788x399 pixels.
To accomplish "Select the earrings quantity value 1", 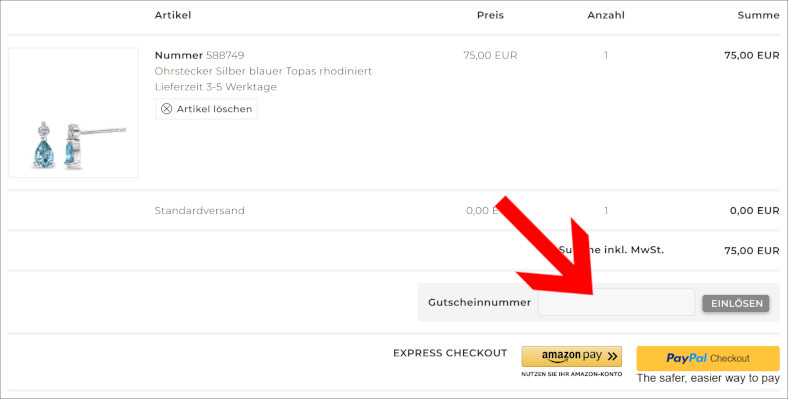I will pos(606,55).
